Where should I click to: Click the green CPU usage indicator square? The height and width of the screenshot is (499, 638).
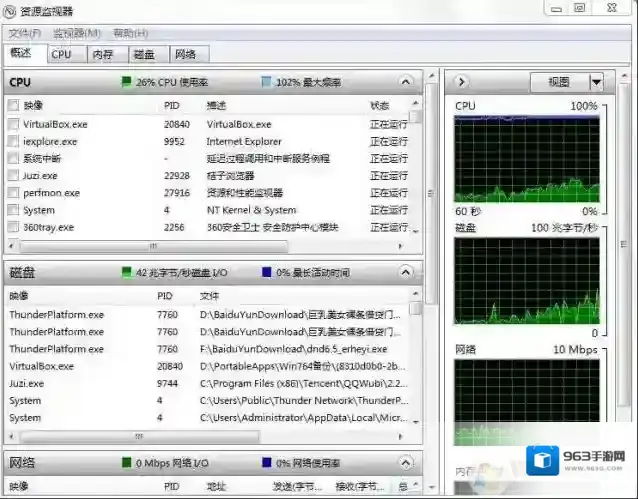pyautogui.click(x=127, y=82)
